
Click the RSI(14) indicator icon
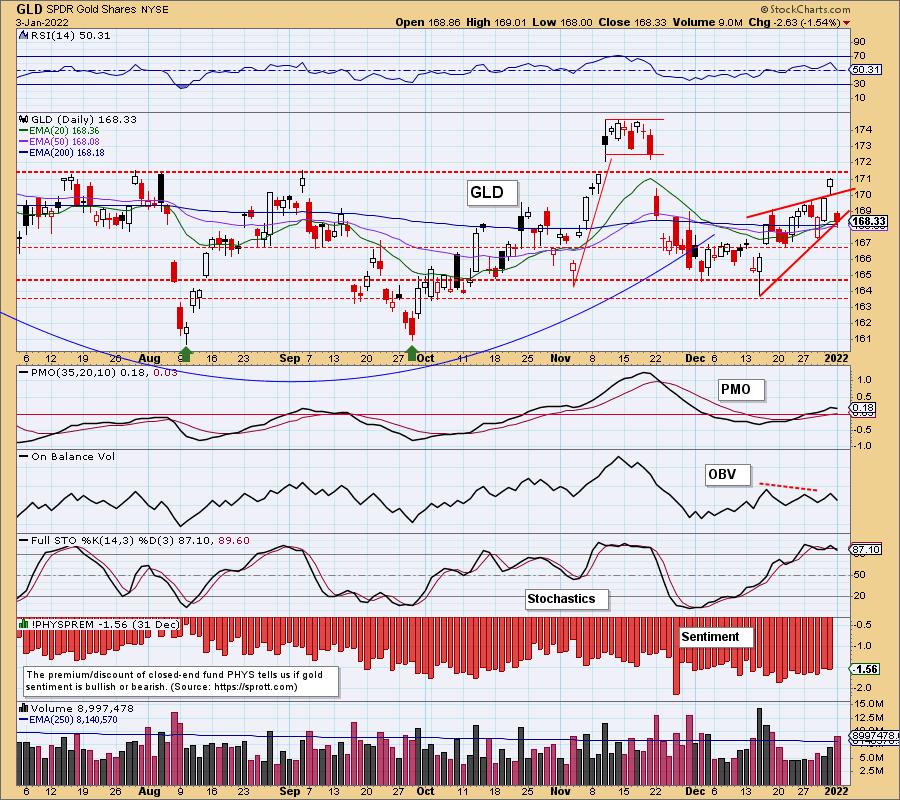click(x=23, y=35)
